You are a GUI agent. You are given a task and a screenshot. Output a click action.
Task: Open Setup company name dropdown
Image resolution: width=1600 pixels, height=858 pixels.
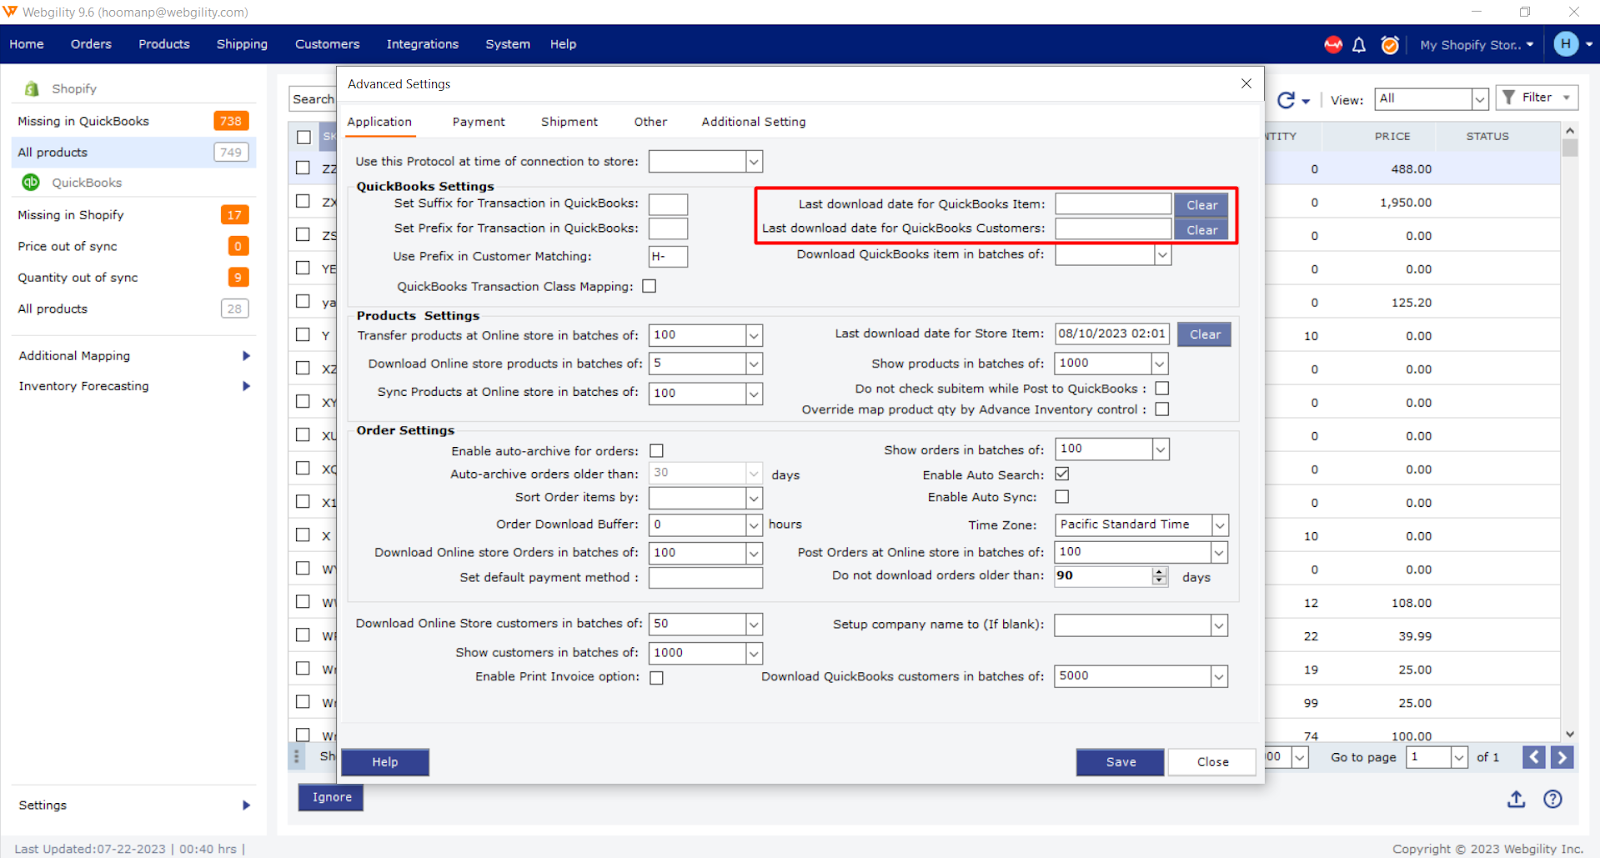tap(1219, 626)
